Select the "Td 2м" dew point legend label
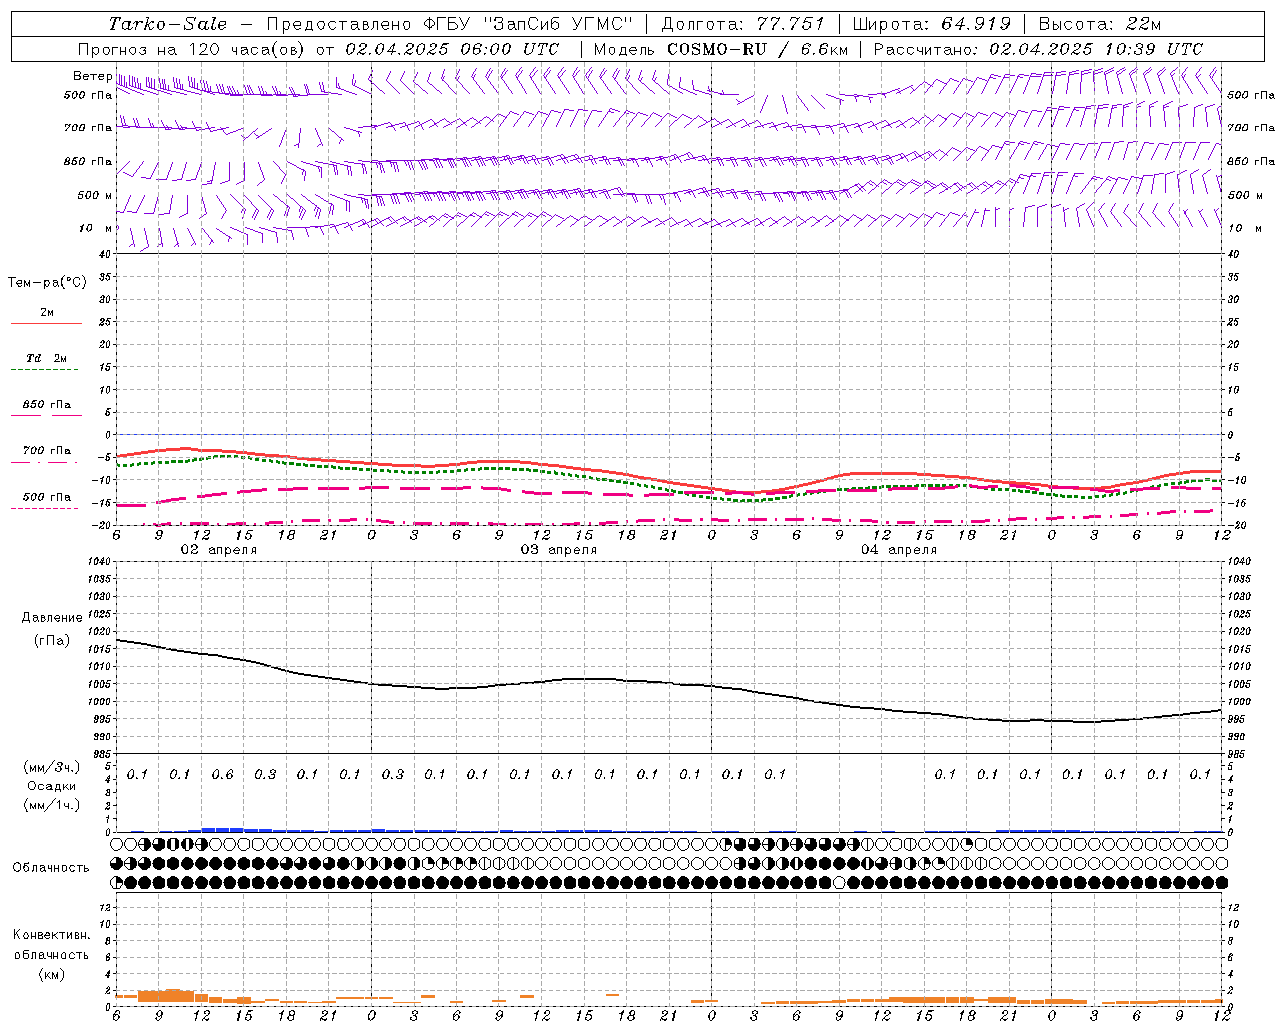This screenshot has height=1024, width=1280. pos(47,358)
